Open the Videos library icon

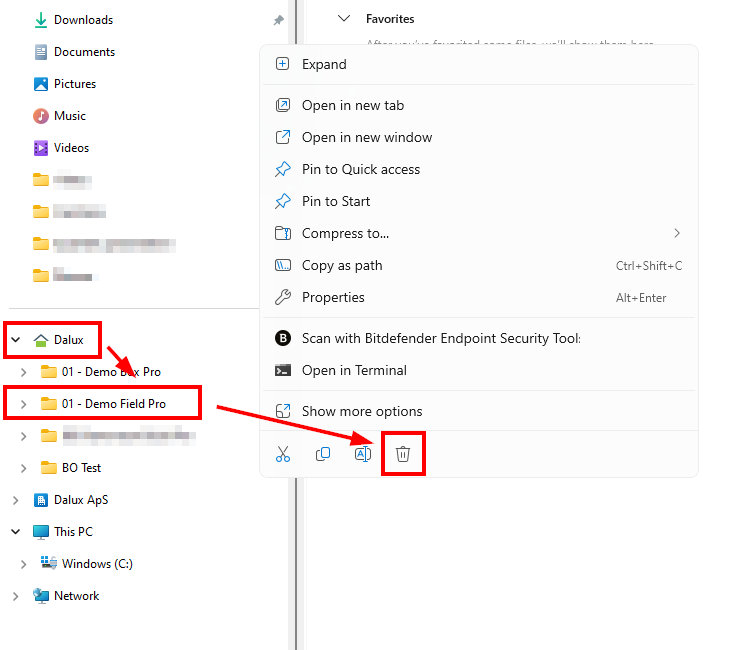coord(41,148)
